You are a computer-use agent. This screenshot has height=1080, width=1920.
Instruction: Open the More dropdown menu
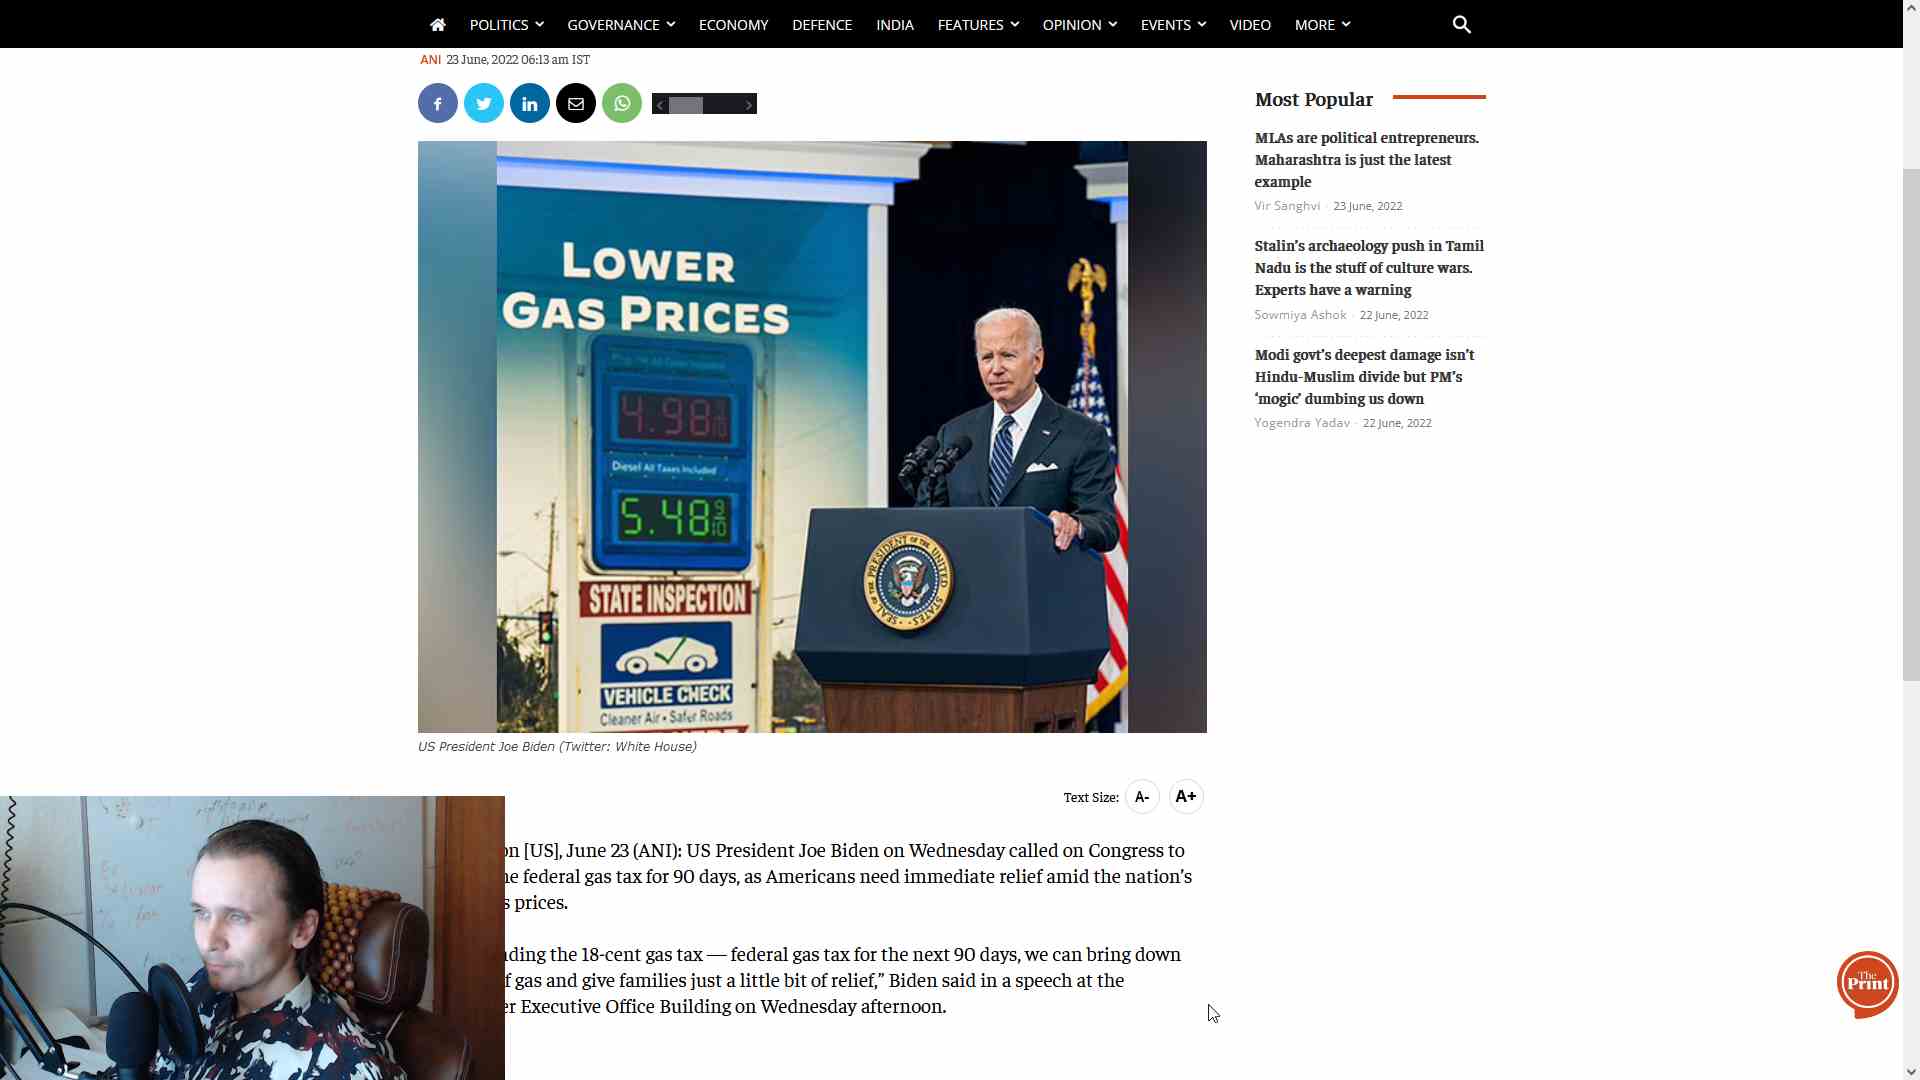click(1322, 25)
